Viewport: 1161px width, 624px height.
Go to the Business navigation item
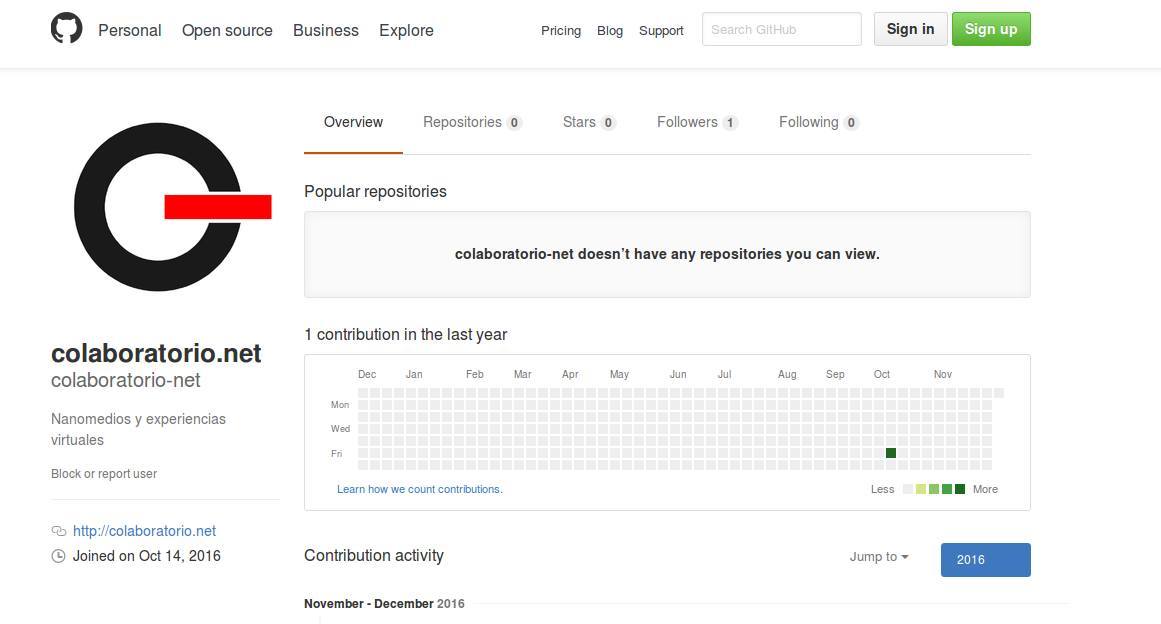click(326, 30)
